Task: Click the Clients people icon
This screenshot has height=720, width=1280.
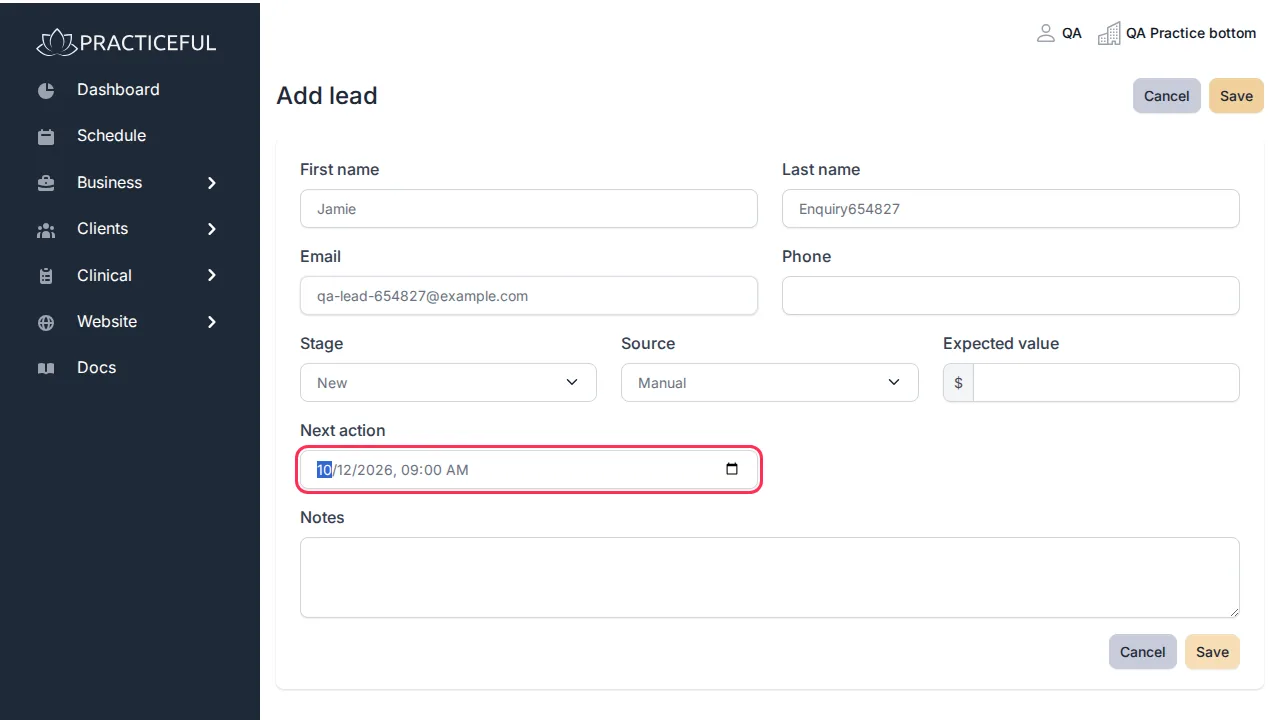Action: click(x=46, y=230)
